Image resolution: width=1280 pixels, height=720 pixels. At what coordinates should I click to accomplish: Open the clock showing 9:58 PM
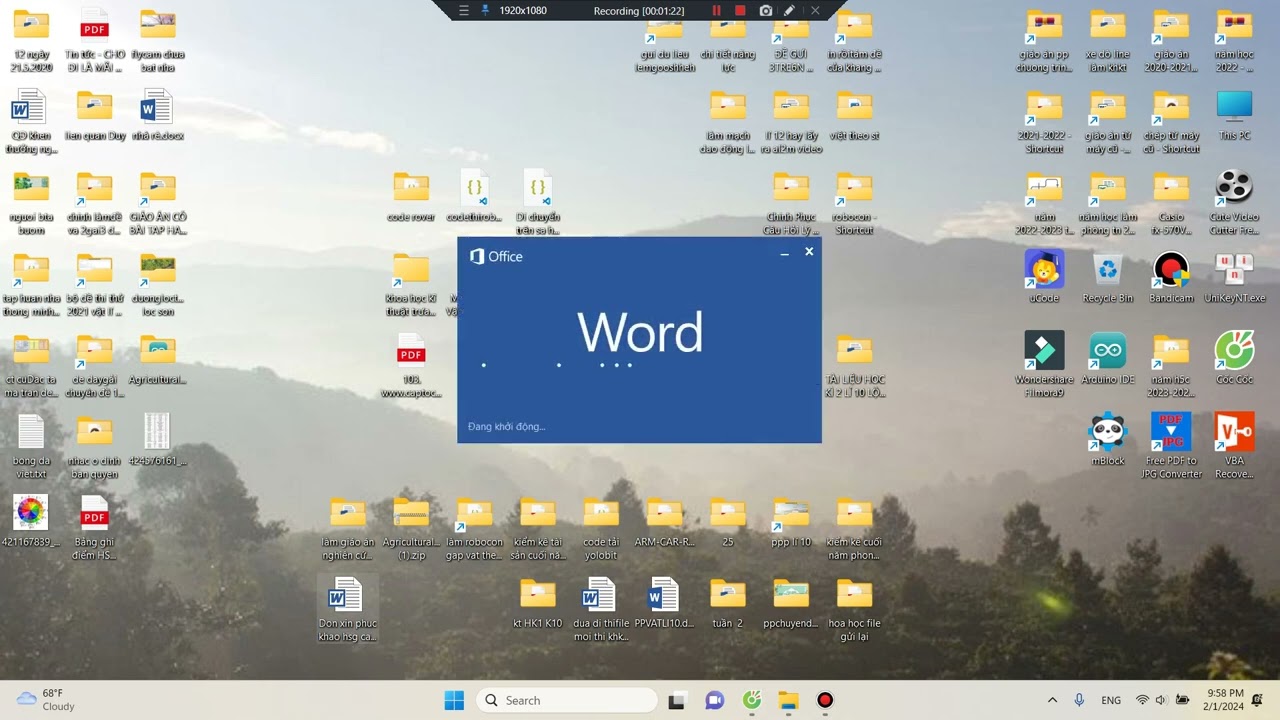(x=1226, y=700)
